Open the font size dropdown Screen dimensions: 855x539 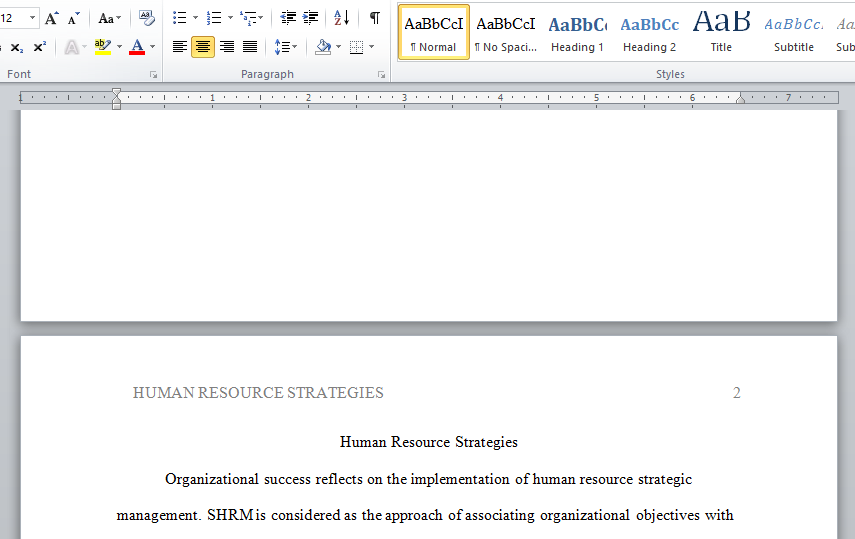click(33, 18)
